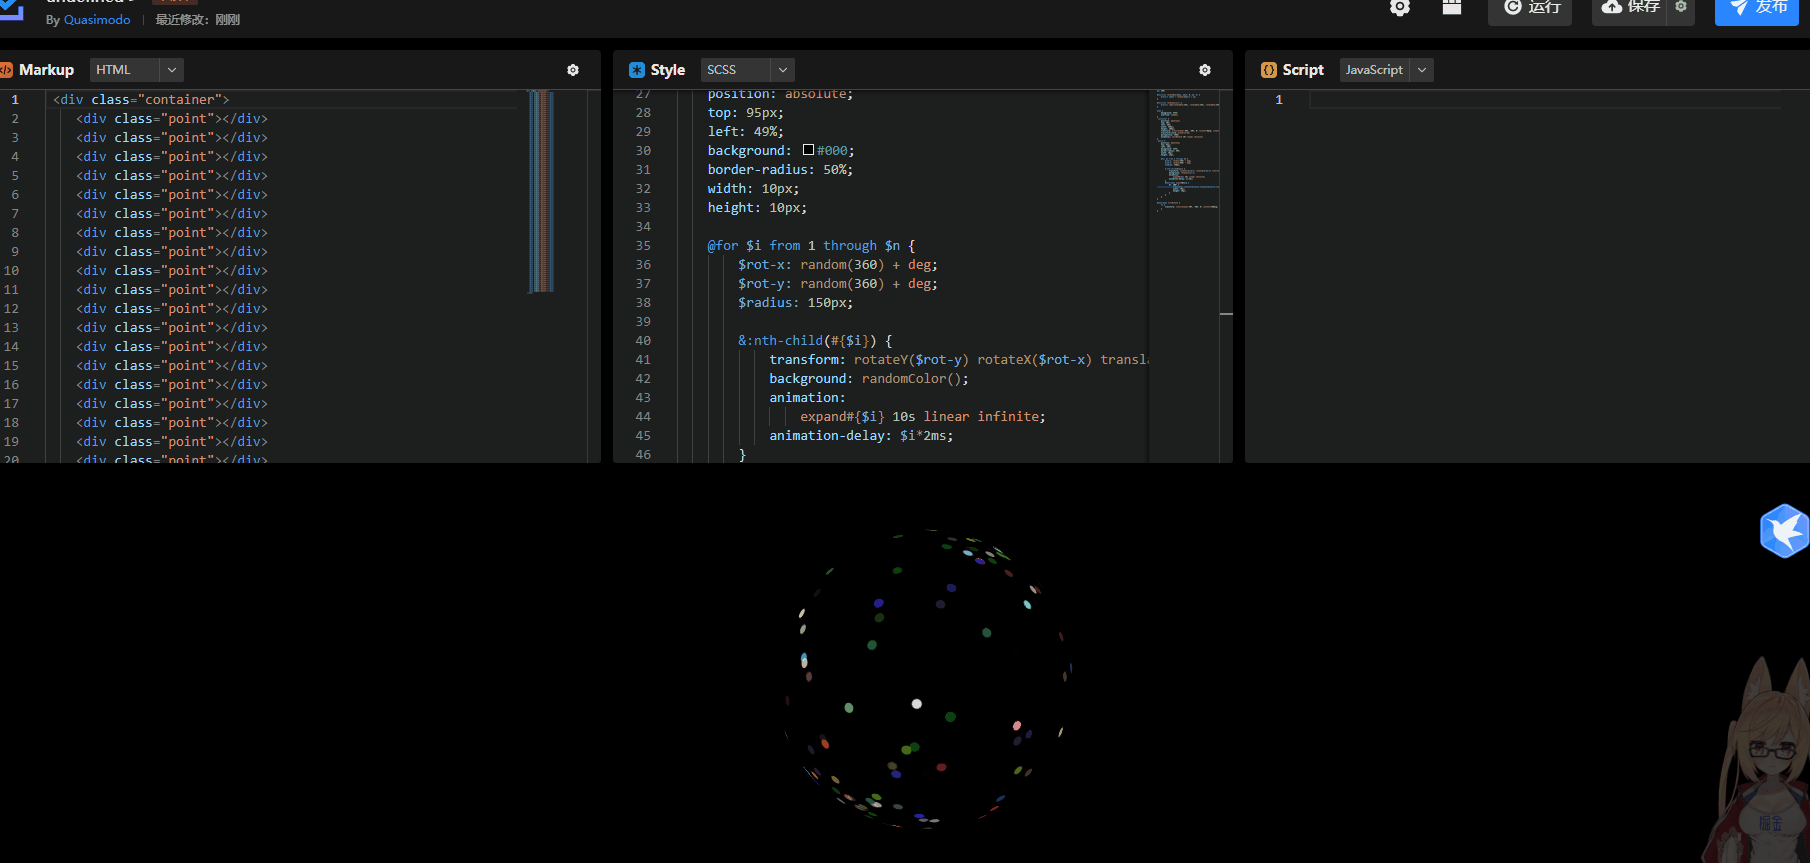Click the Style editor scrollbar marker
This screenshot has width=1810, height=863.
[x=1226, y=314]
